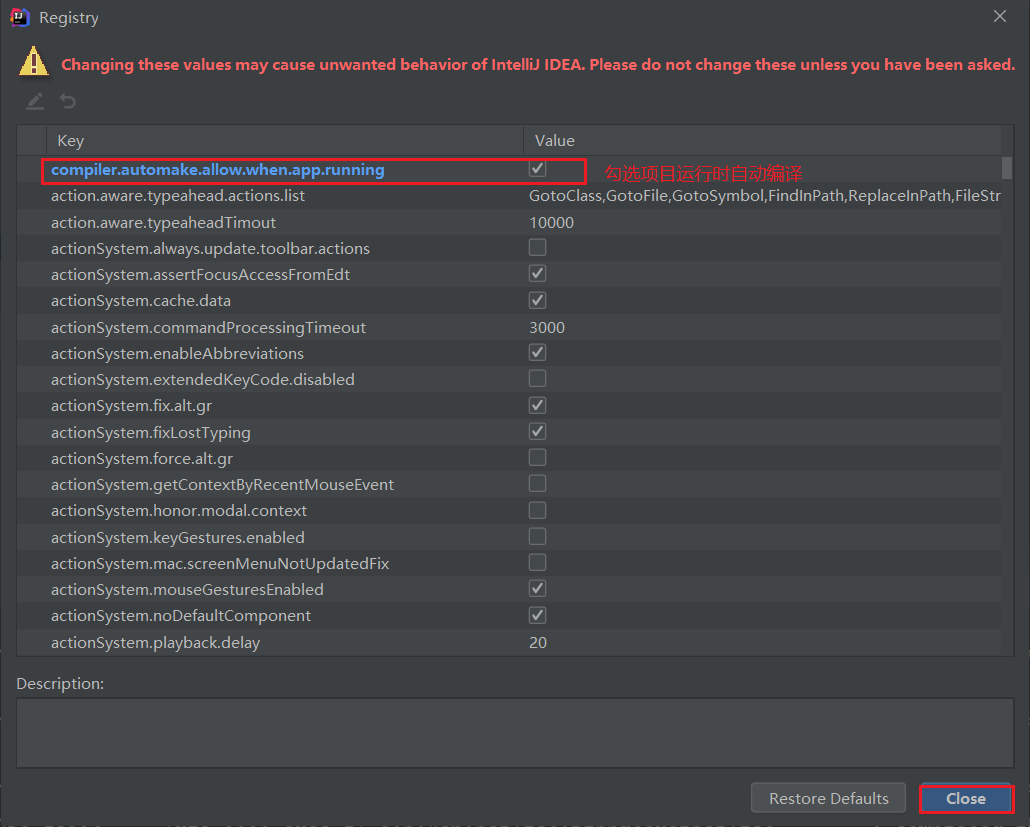The height and width of the screenshot is (827, 1030).
Task: Close the Registry dialog with X icon
Action: click(999, 16)
